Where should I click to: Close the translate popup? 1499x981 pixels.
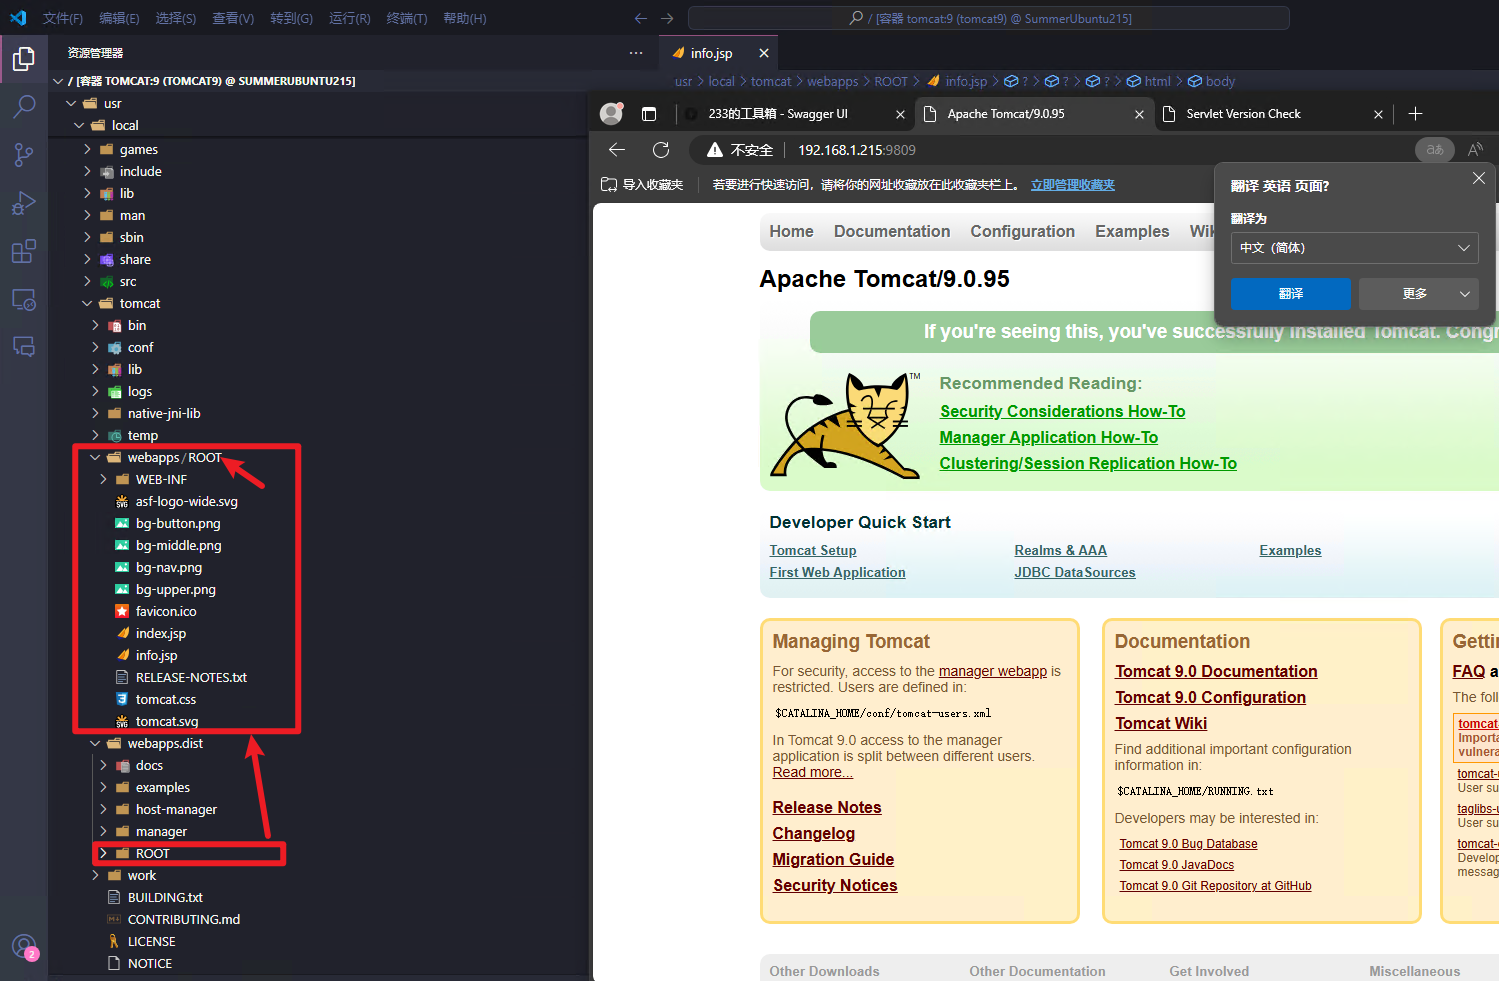(1479, 178)
